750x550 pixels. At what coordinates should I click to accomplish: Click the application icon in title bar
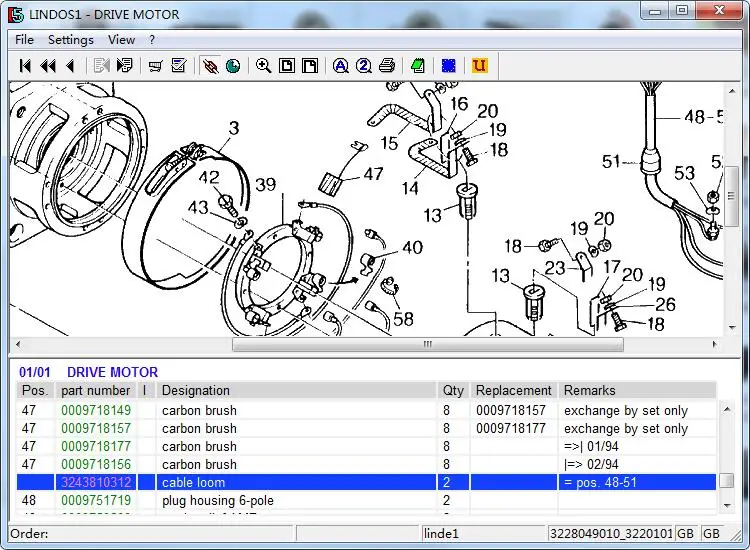pos(16,14)
